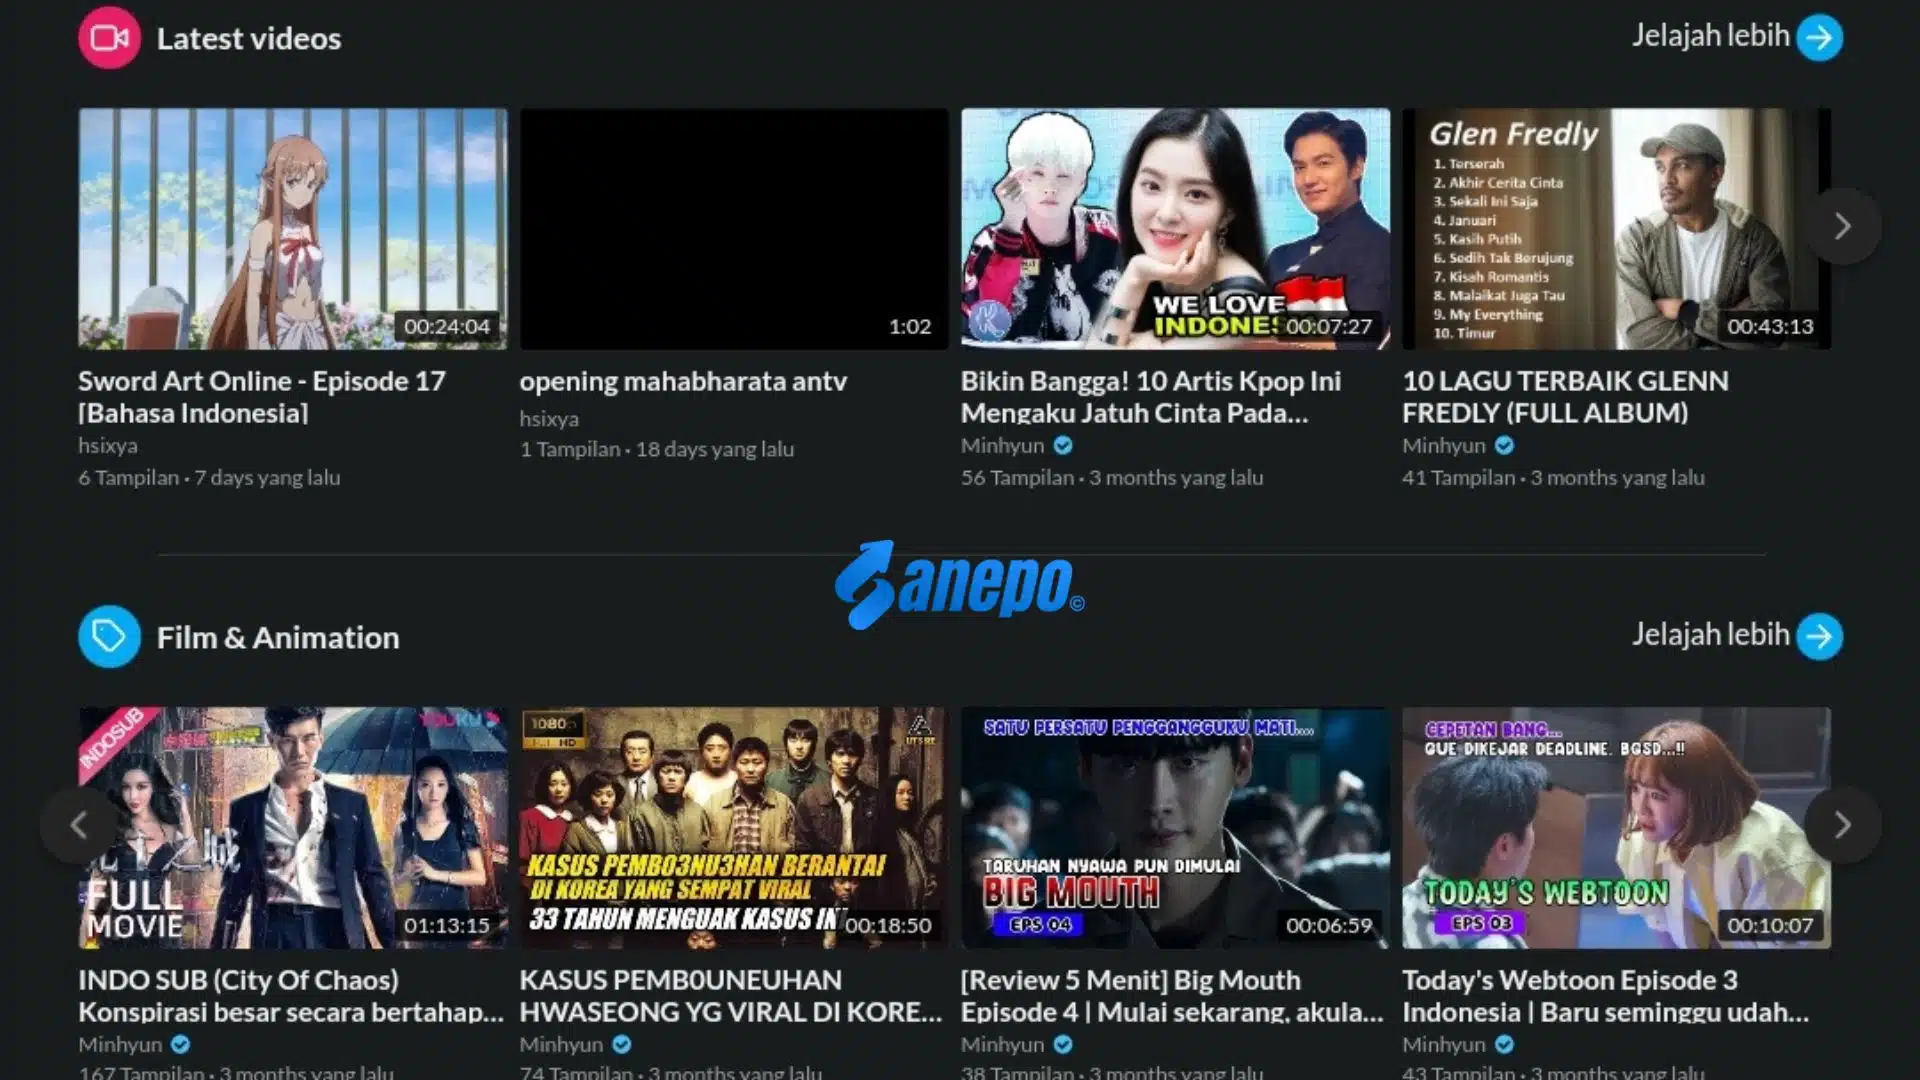This screenshot has width=1920, height=1080.
Task: Click verified badge next to Minhyun under Kpop video
Action: [x=1063, y=445]
